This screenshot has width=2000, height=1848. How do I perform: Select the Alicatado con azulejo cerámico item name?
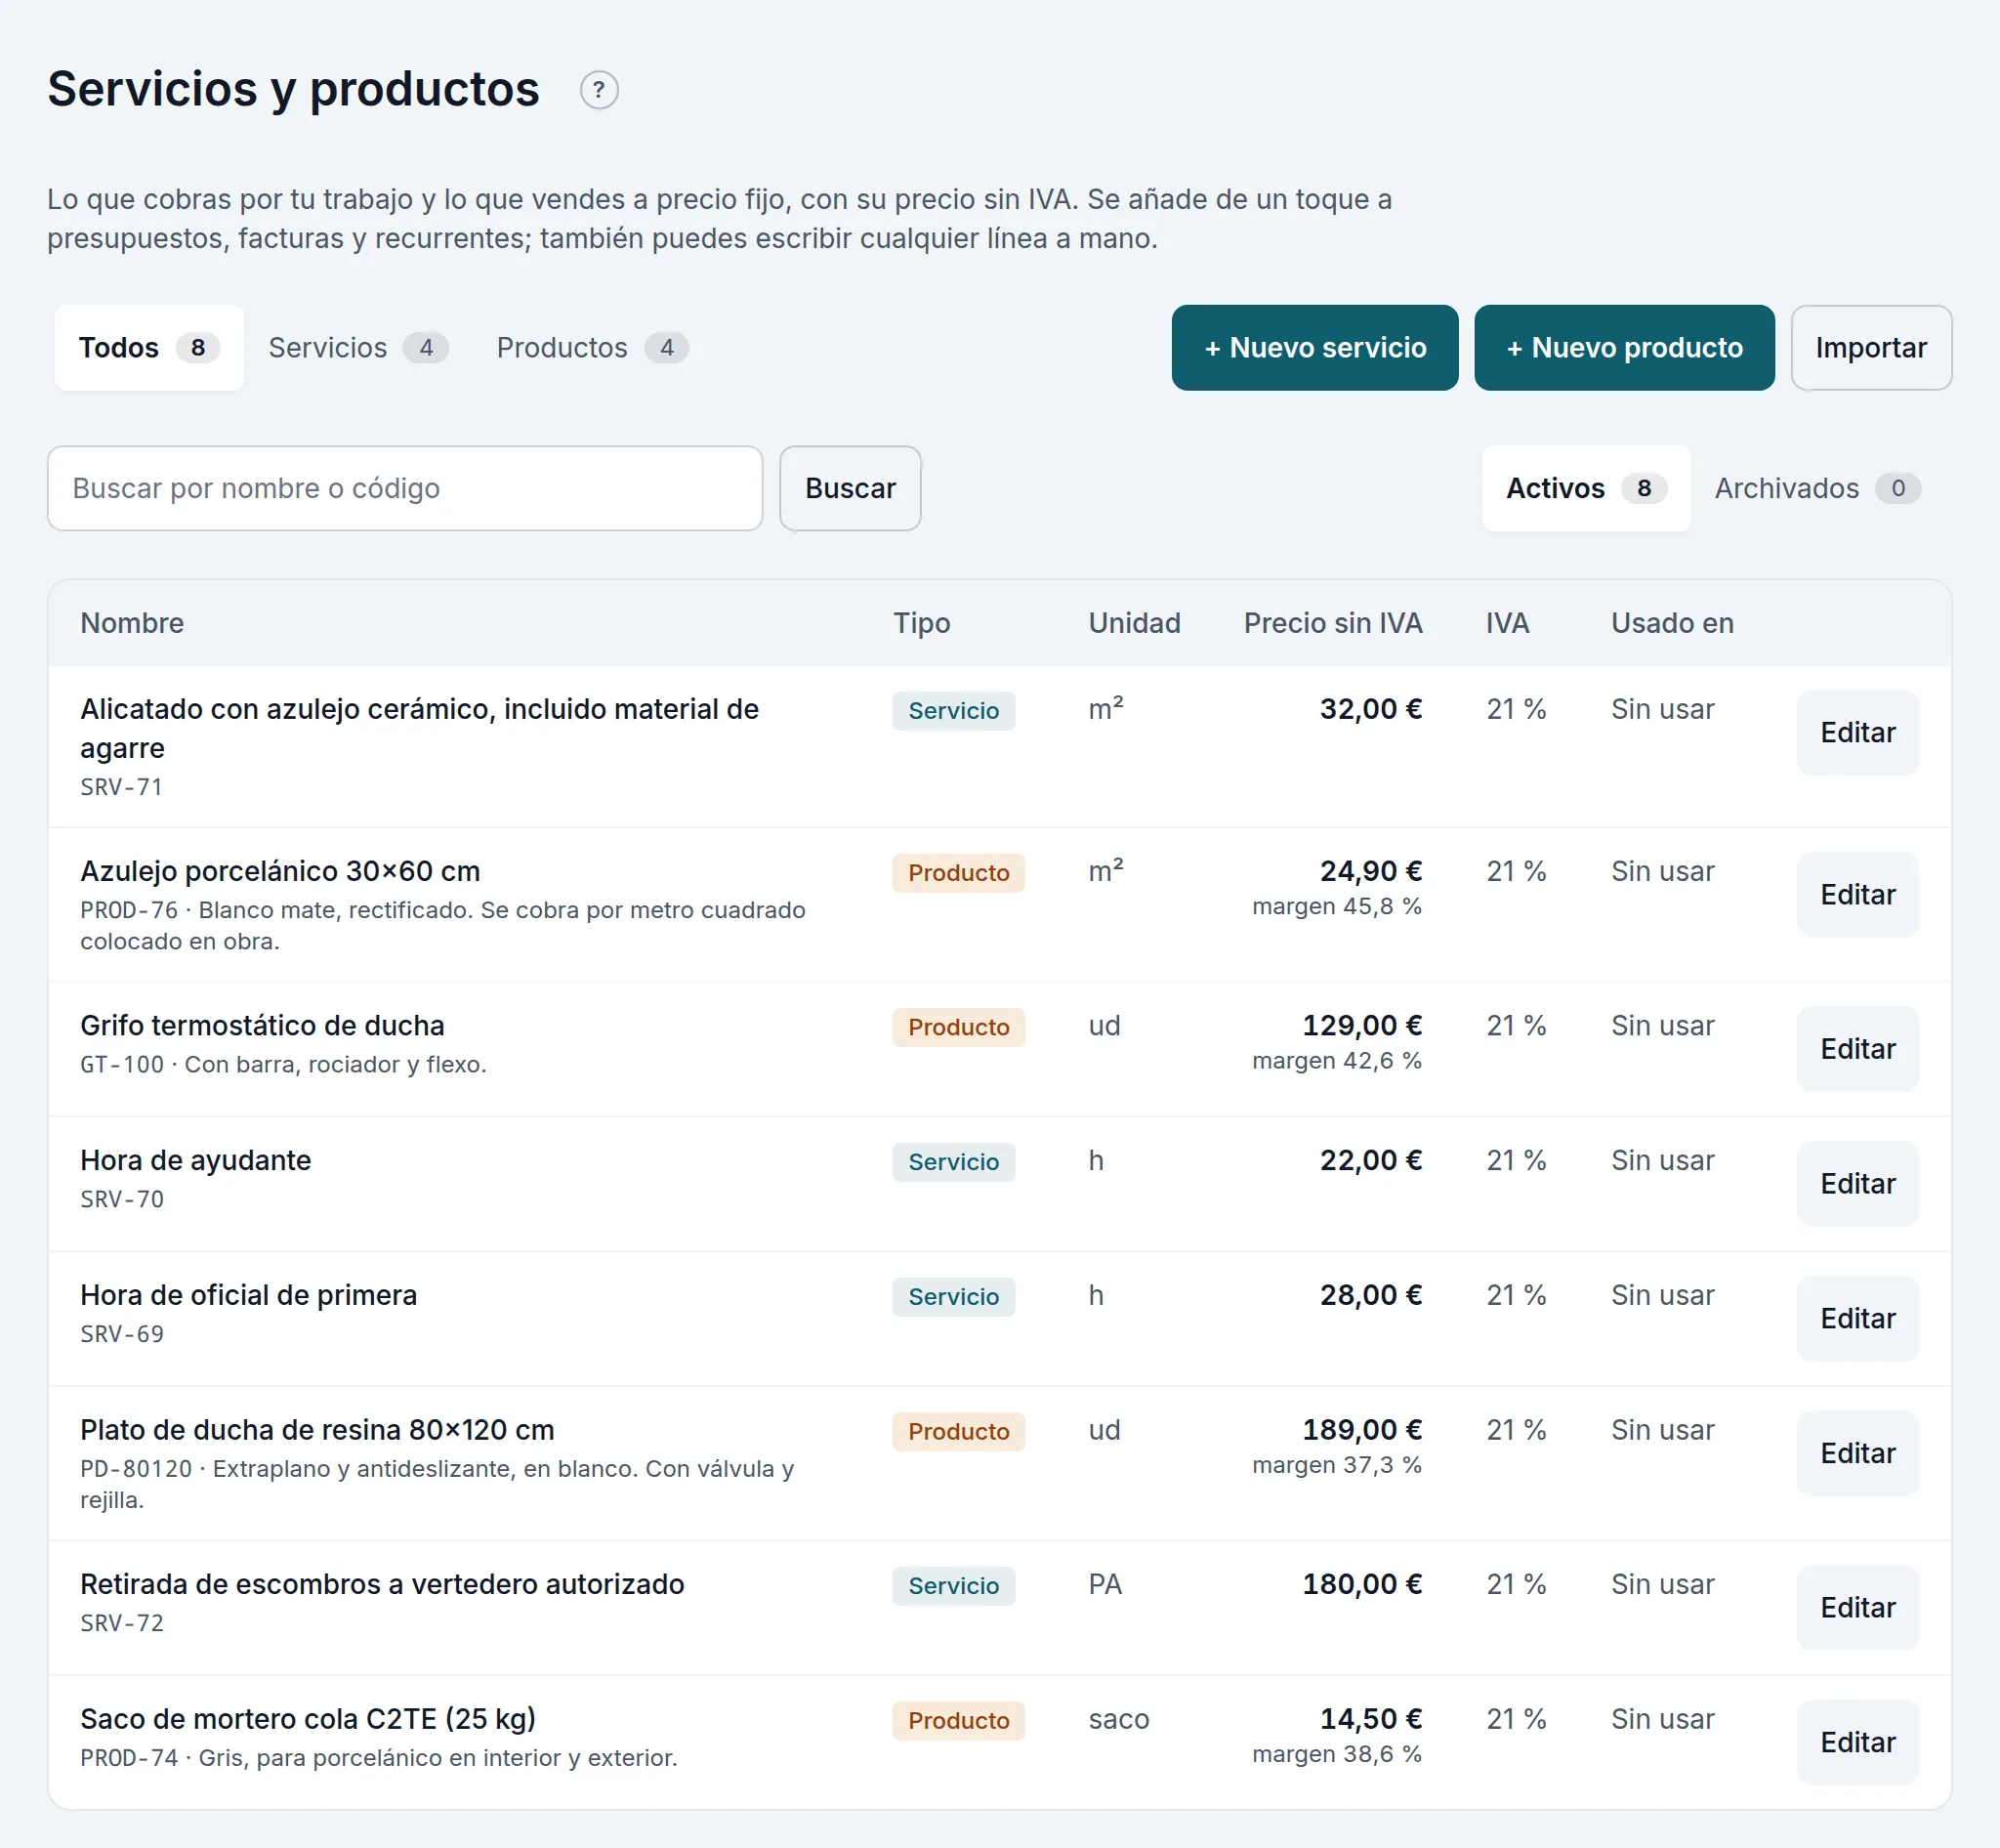(x=419, y=728)
